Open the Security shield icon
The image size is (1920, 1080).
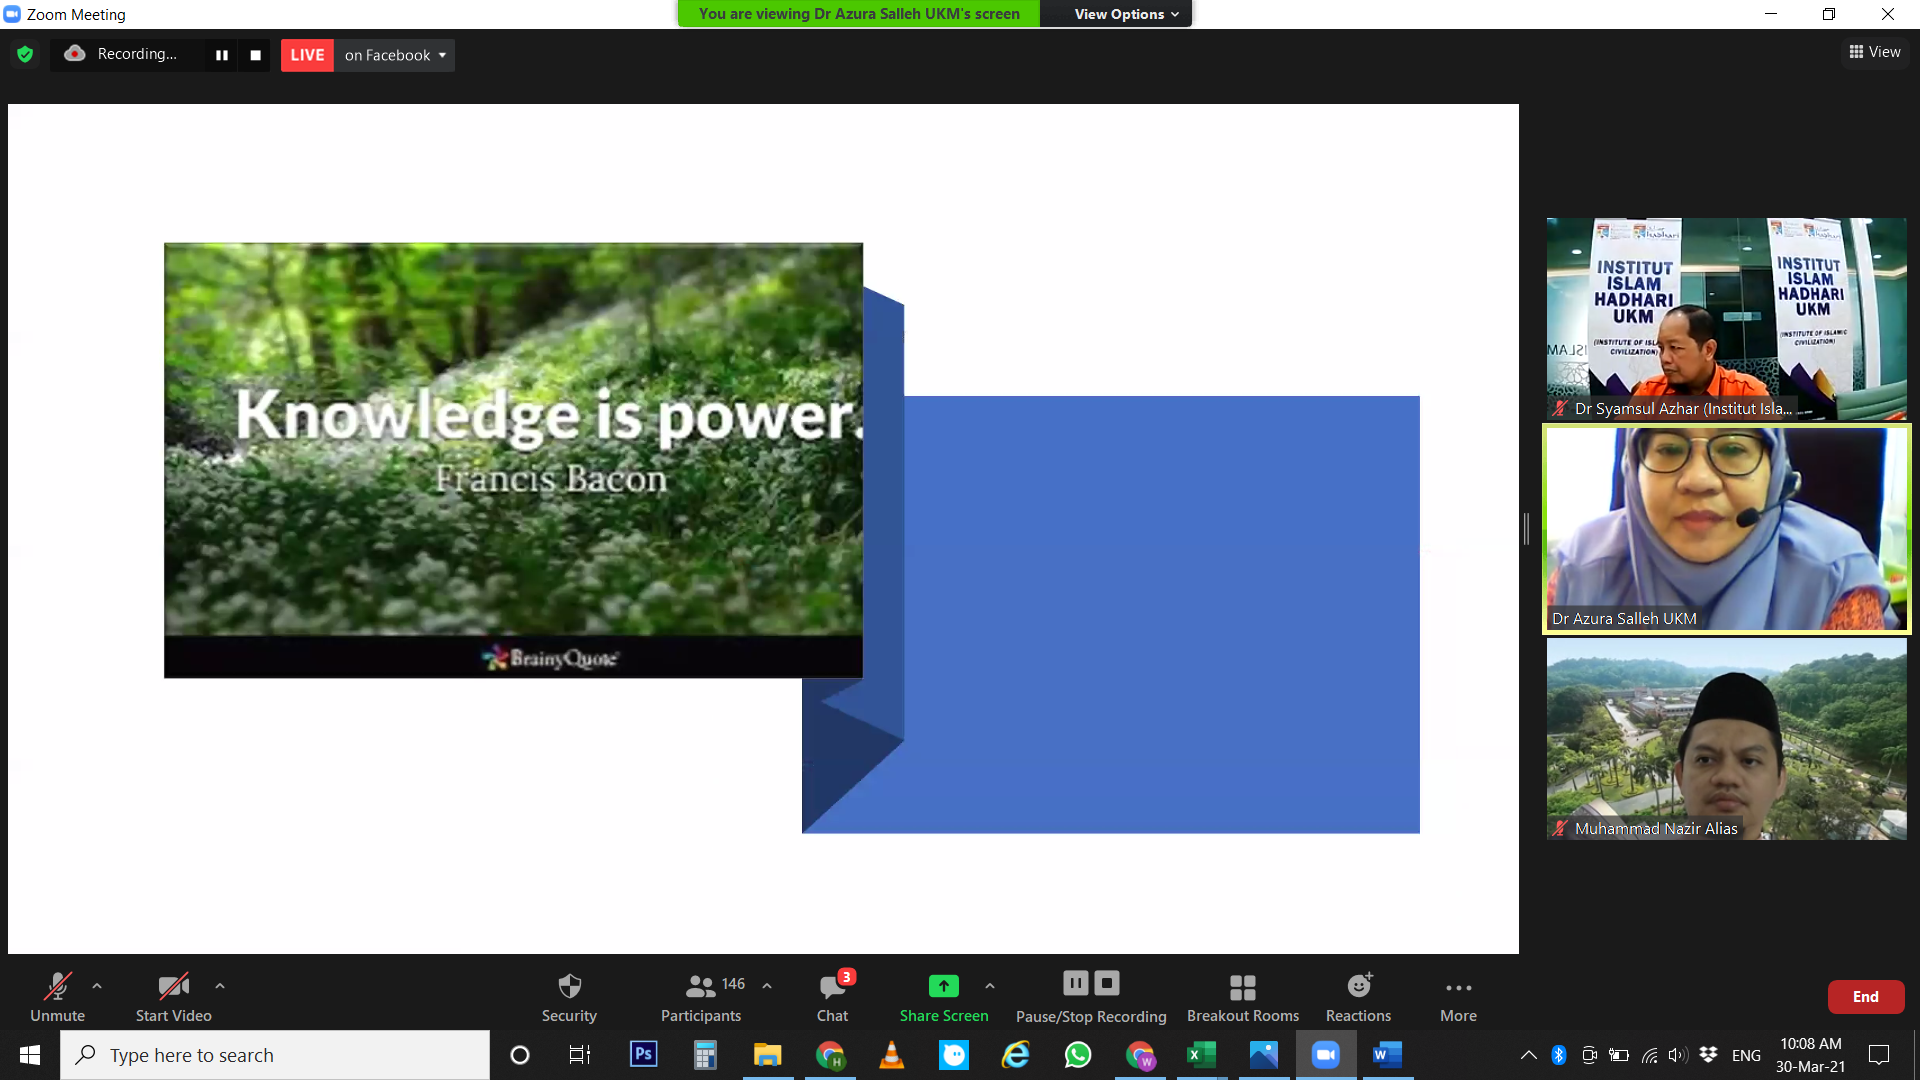(569, 987)
